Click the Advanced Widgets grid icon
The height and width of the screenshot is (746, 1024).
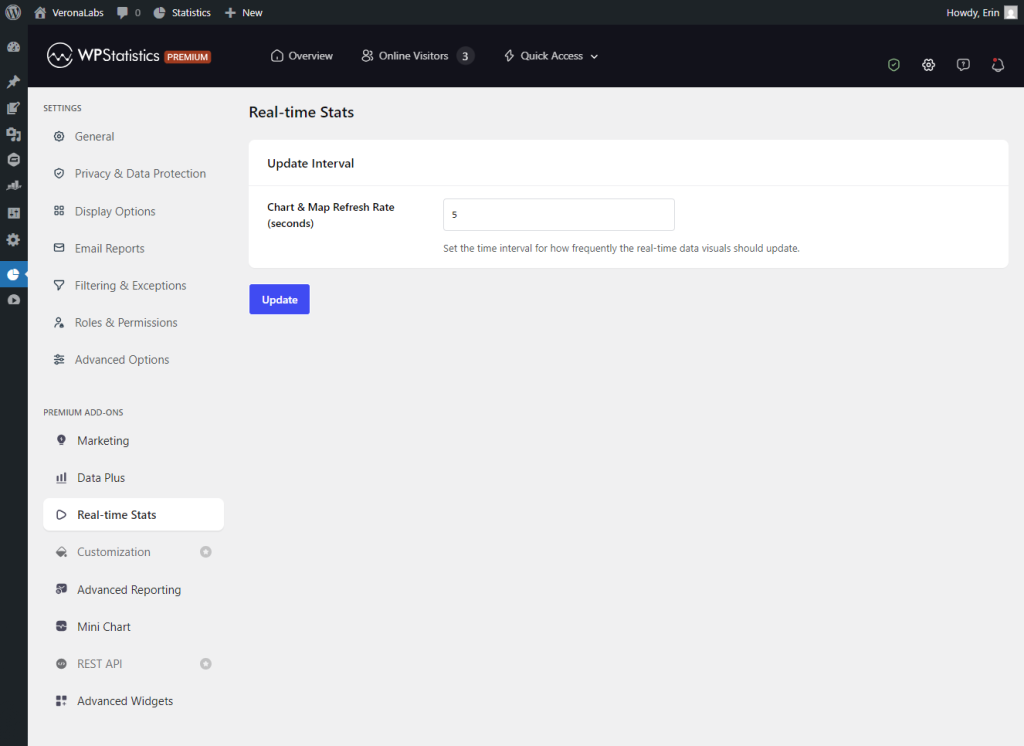click(x=62, y=700)
